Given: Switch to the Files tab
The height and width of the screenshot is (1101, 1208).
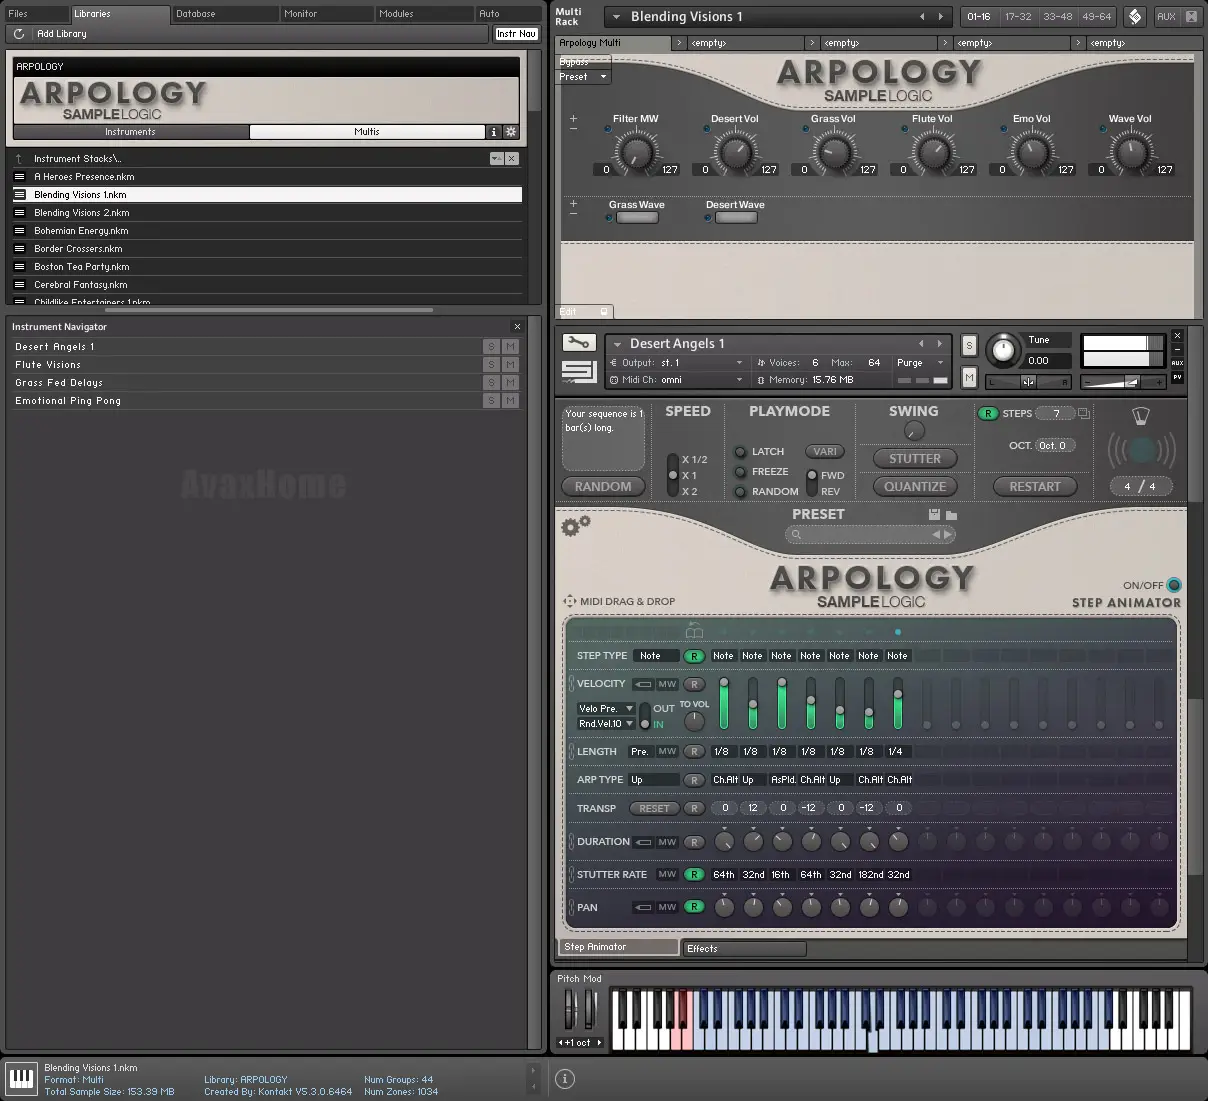Looking at the screenshot, I should [36, 14].
